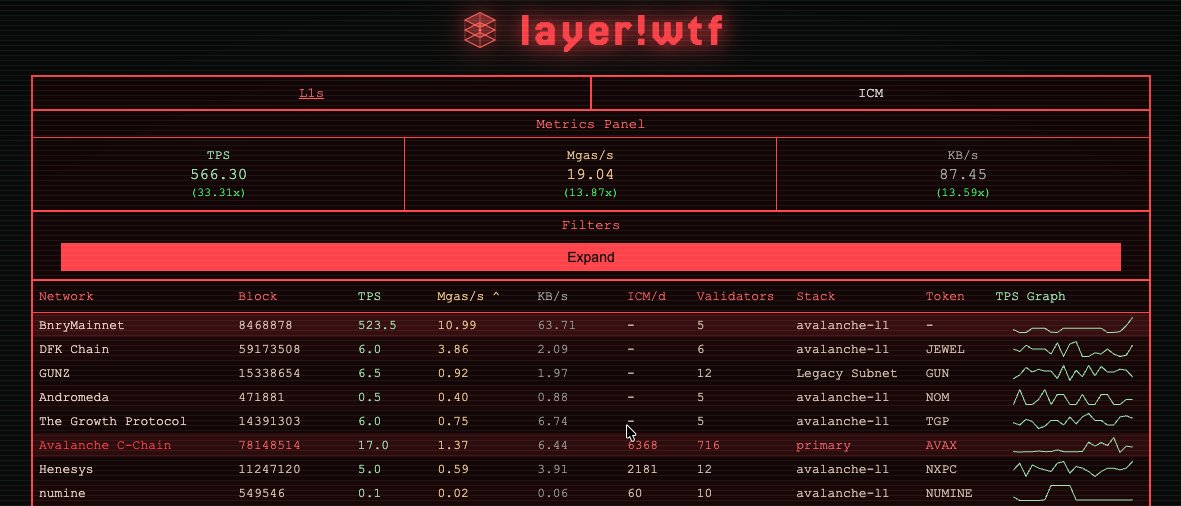Expand the Filters section

click(x=590, y=257)
